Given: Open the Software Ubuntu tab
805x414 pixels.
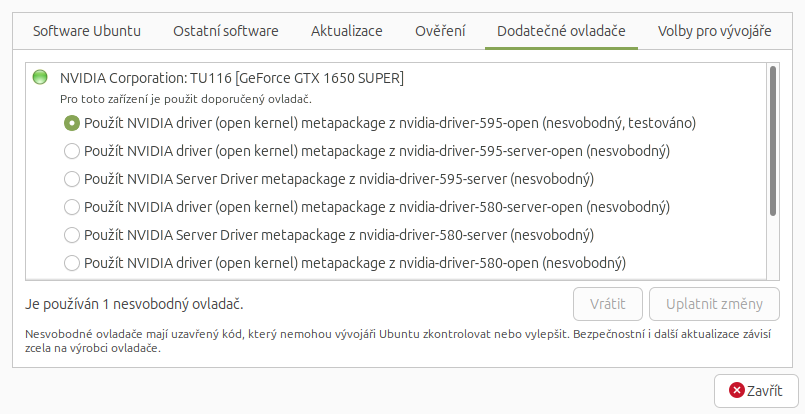Looking at the screenshot, I should [x=87, y=31].
